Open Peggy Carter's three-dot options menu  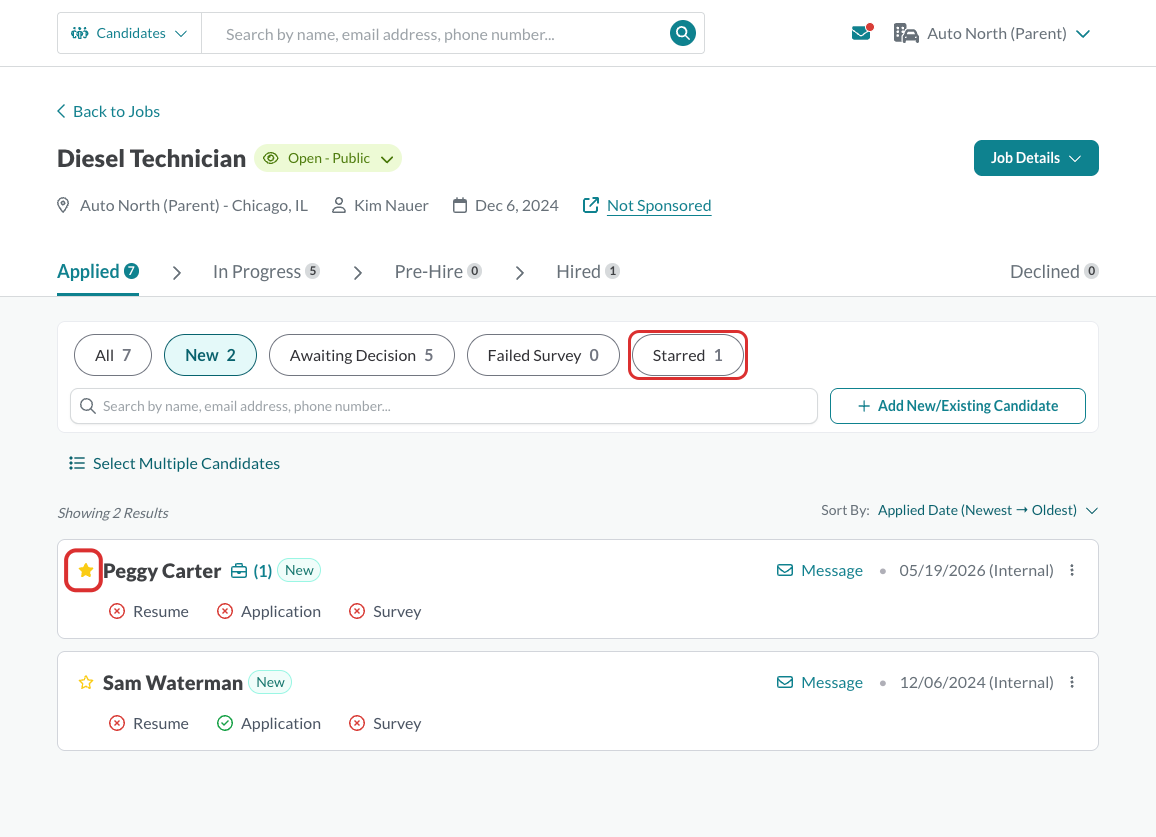1072,570
